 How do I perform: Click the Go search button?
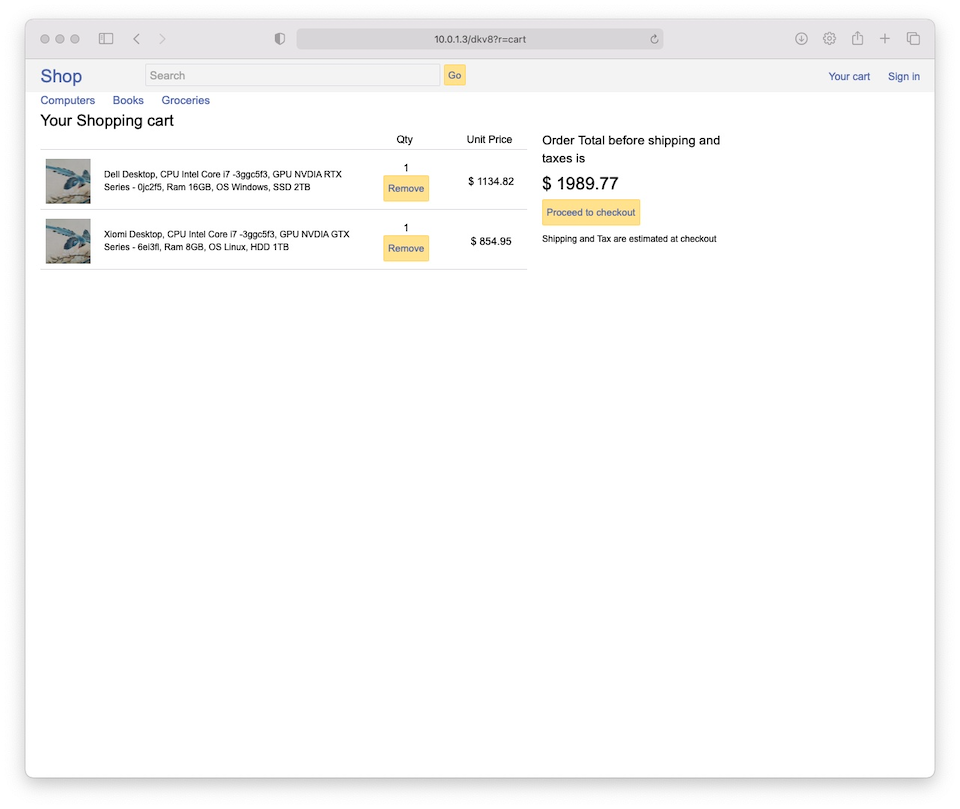(455, 75)
